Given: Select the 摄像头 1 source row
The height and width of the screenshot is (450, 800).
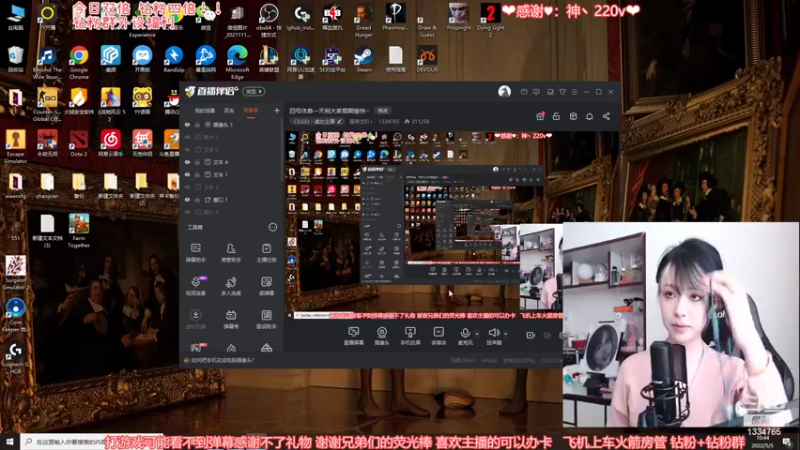Looking at the screenshot, I should point(231,124).
